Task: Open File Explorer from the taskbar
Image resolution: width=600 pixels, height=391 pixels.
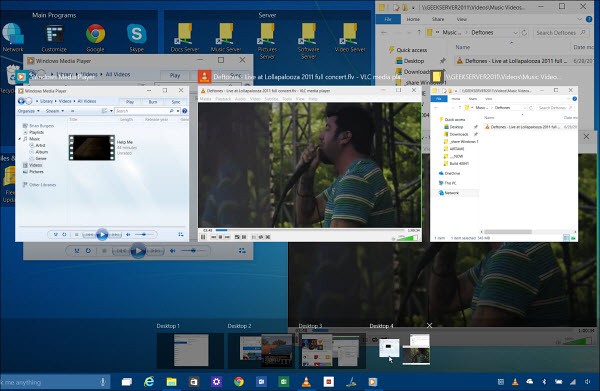Action: (x=171, y=381)
